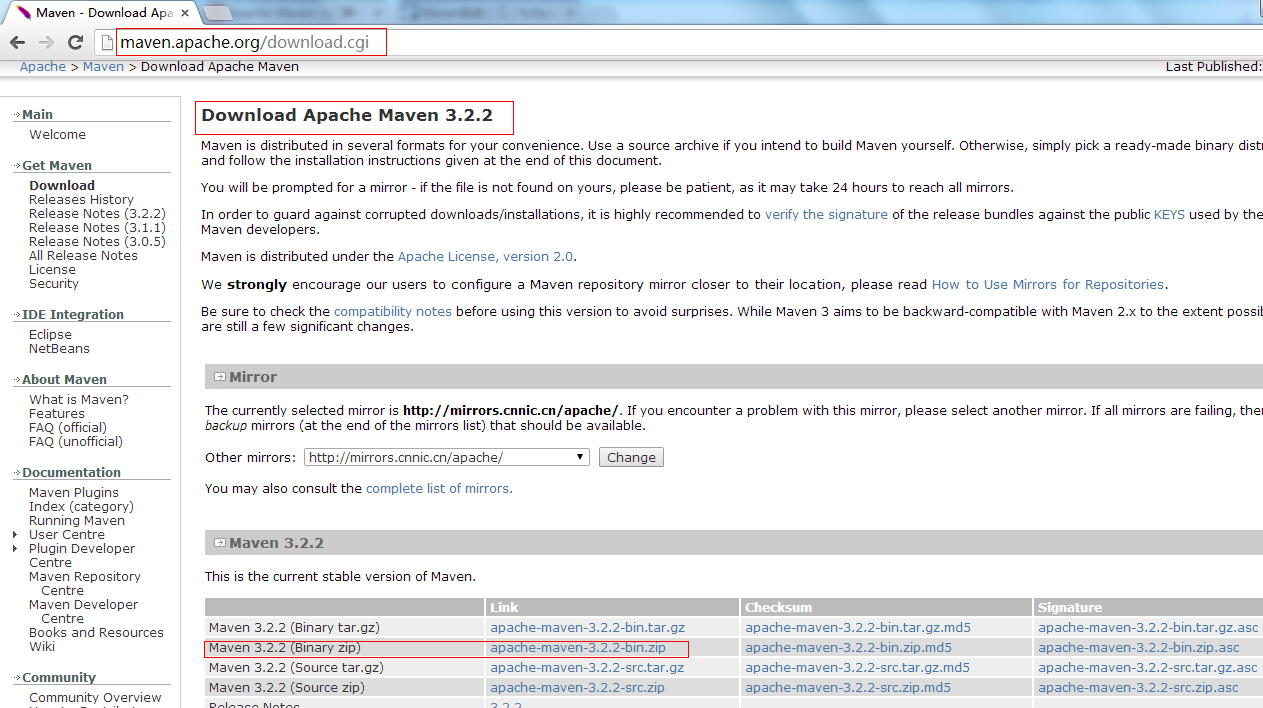Image resolution: width=1263 pixels, height=708 pixels.
Task: Click the page icon in the address bar
Action: click(107, 42)
